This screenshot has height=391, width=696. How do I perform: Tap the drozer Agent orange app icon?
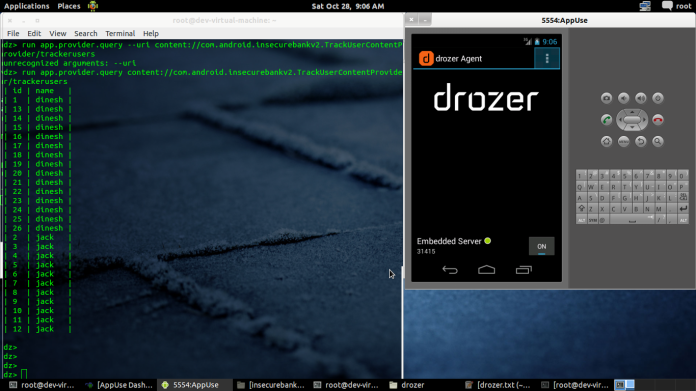click(x=426, y=59)
